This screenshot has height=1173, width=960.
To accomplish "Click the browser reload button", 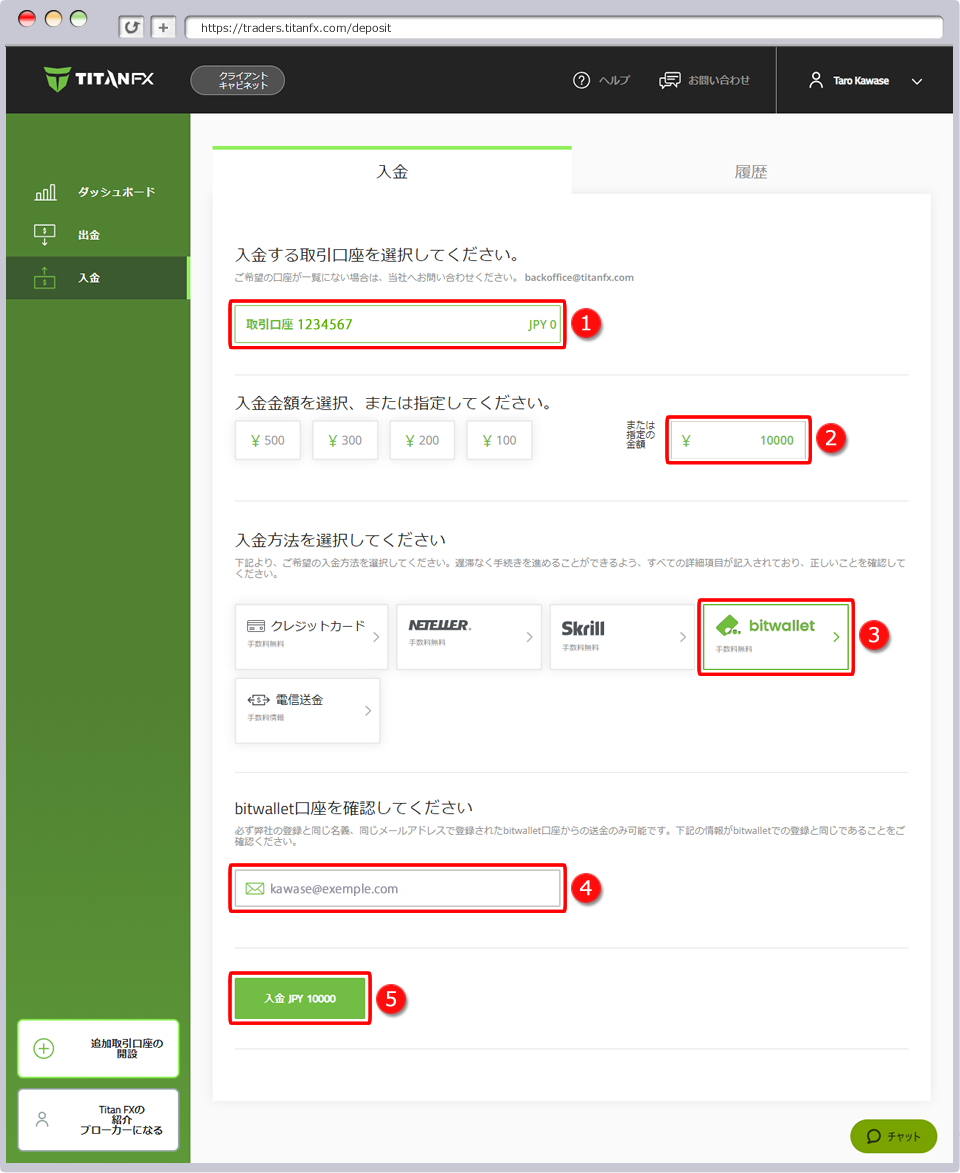I will [132, 28].
